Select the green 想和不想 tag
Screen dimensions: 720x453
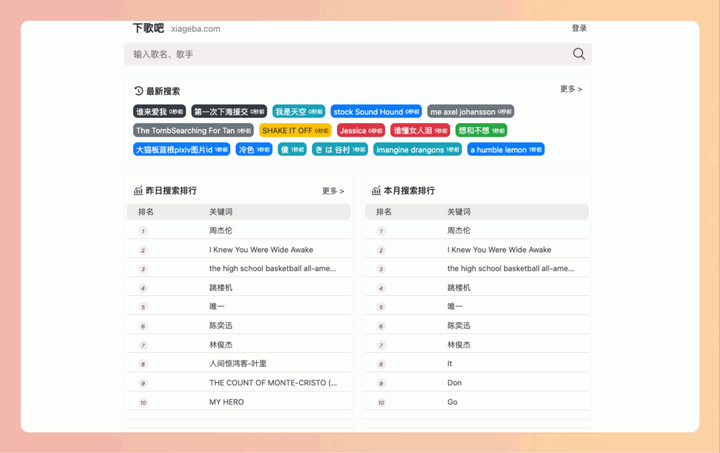coord(481,130)
